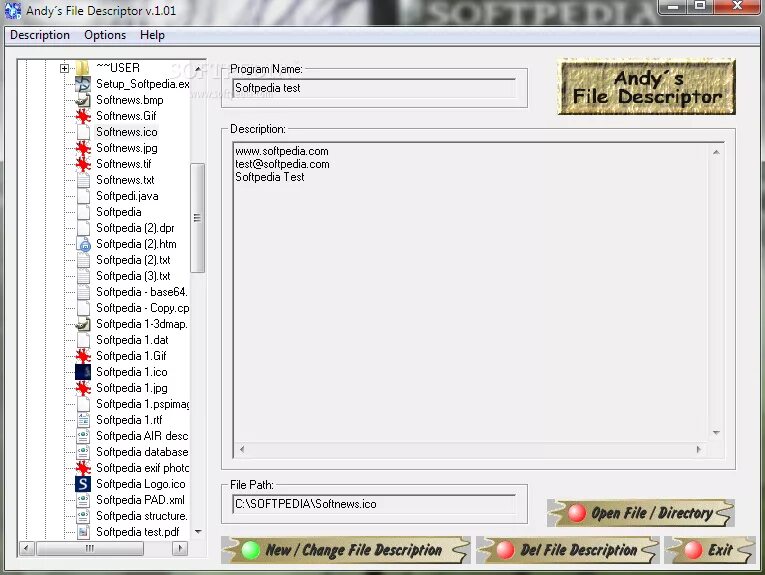Viewport: 765px width, 575px height.
Task: Click the Softpedia 1.ico dark icon
Action: [83, 372]
